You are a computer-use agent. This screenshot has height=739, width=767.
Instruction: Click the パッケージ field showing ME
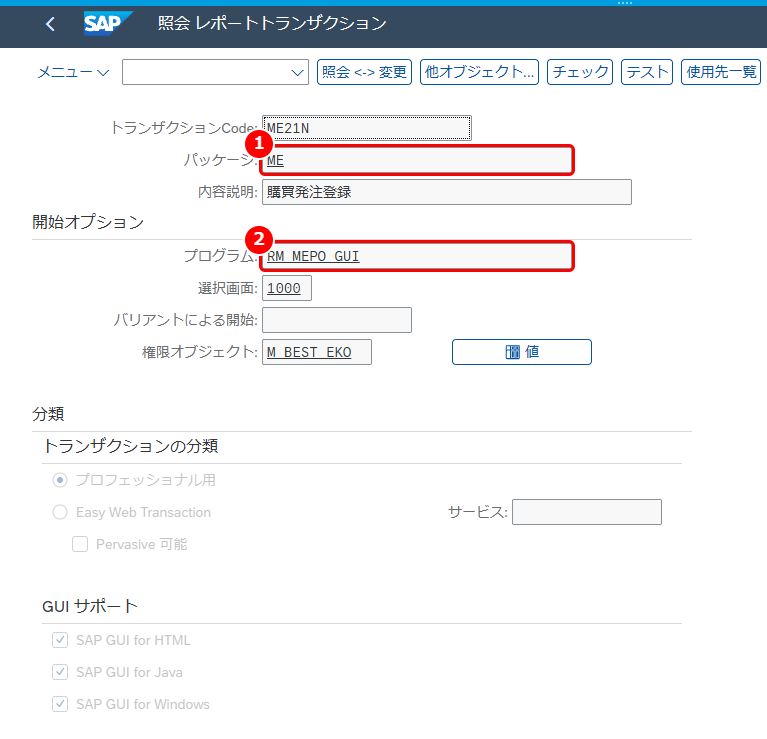point(417,160)
